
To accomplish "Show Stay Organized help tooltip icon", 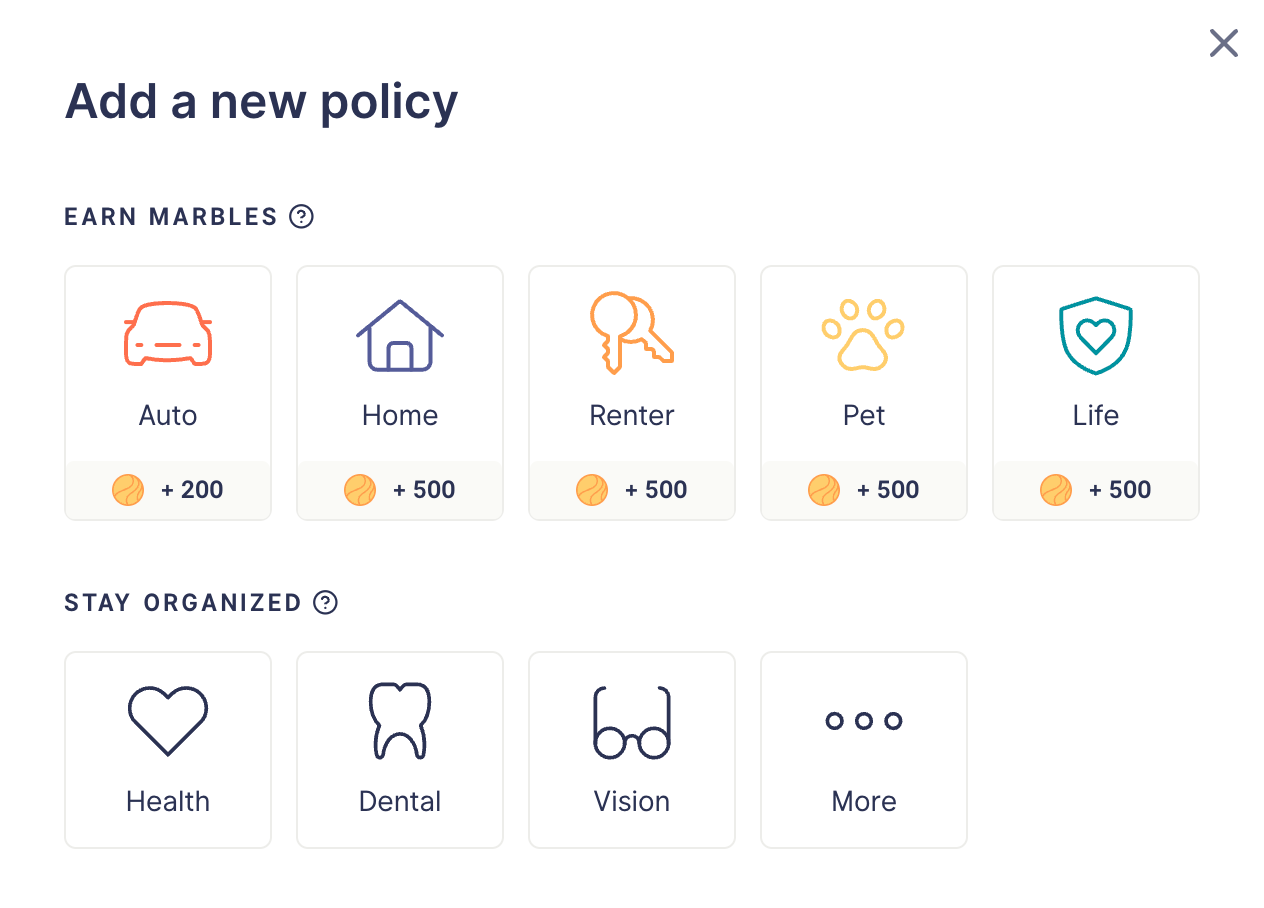I will pos(325,602).
